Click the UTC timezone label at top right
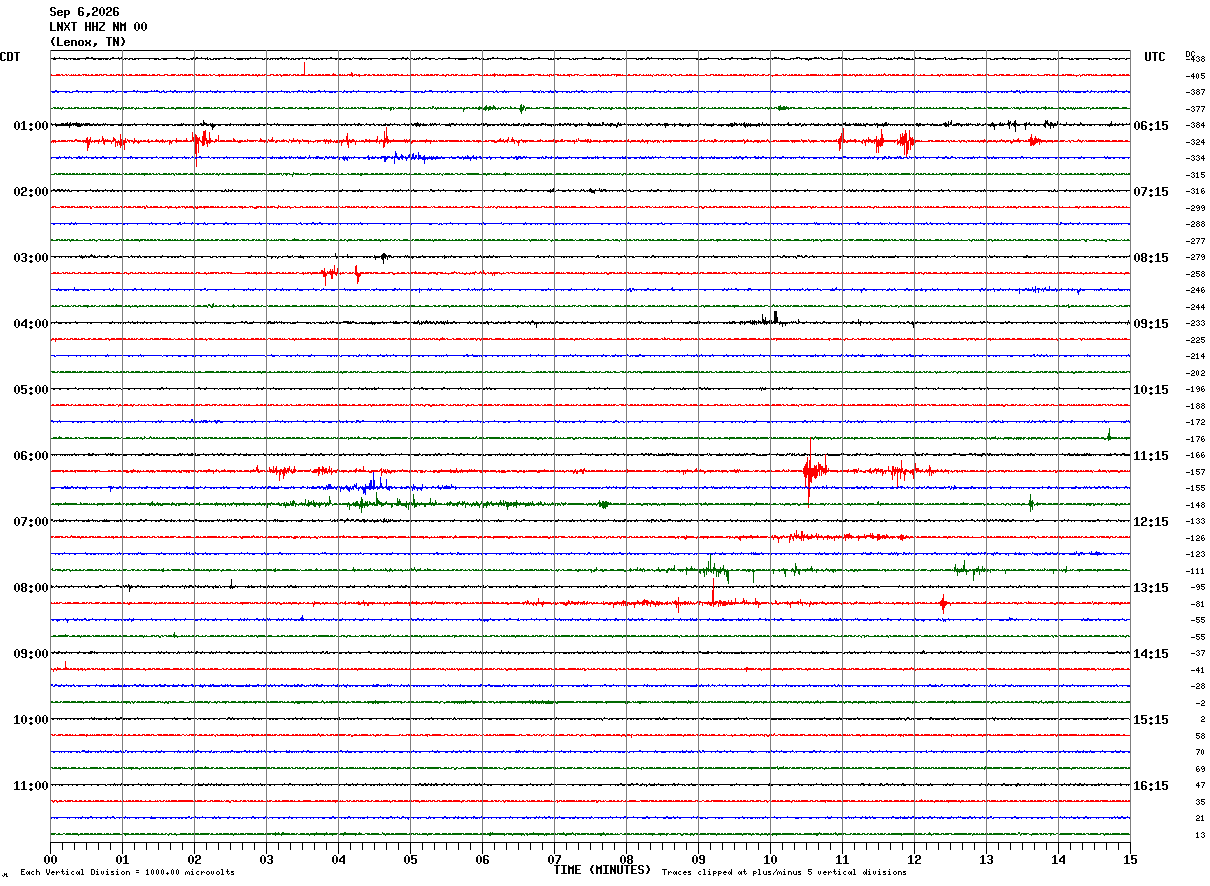This screenshot has height=886, width=1210. tap(1155, 57)
